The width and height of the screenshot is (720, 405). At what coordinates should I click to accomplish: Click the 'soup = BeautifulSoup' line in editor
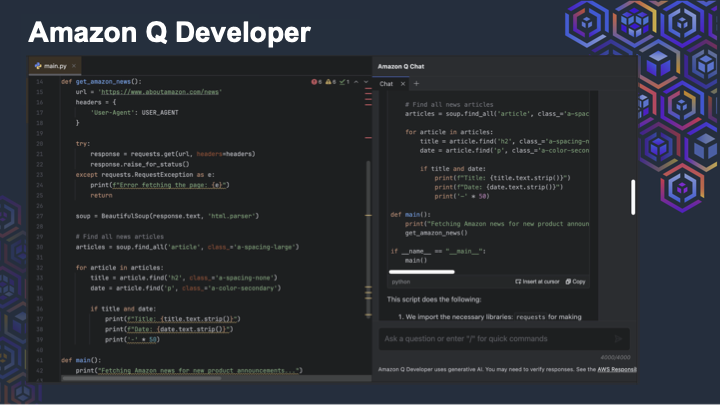coord(167,216)
